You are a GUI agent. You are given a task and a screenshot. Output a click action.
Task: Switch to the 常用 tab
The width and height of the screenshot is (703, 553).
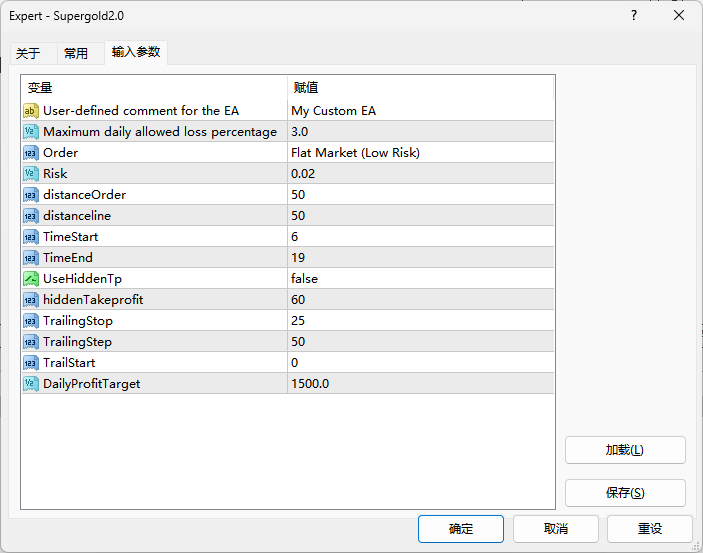click(x=76, y=54)
